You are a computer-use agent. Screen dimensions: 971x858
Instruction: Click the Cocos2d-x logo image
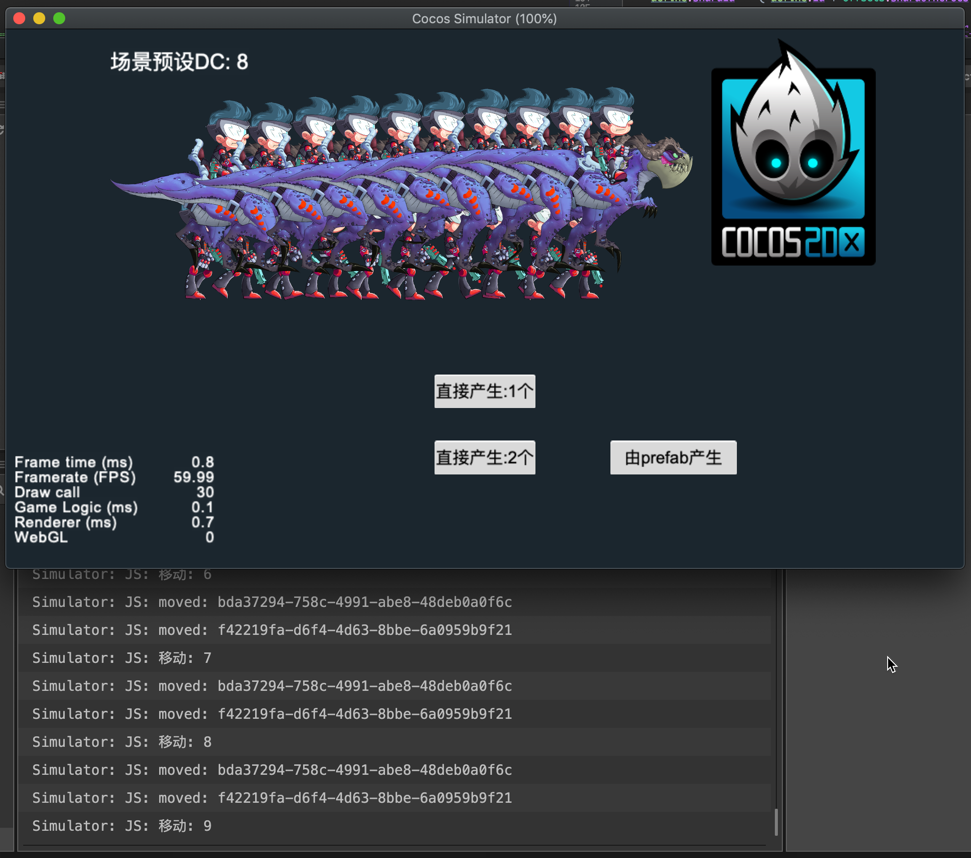[793, 155]
